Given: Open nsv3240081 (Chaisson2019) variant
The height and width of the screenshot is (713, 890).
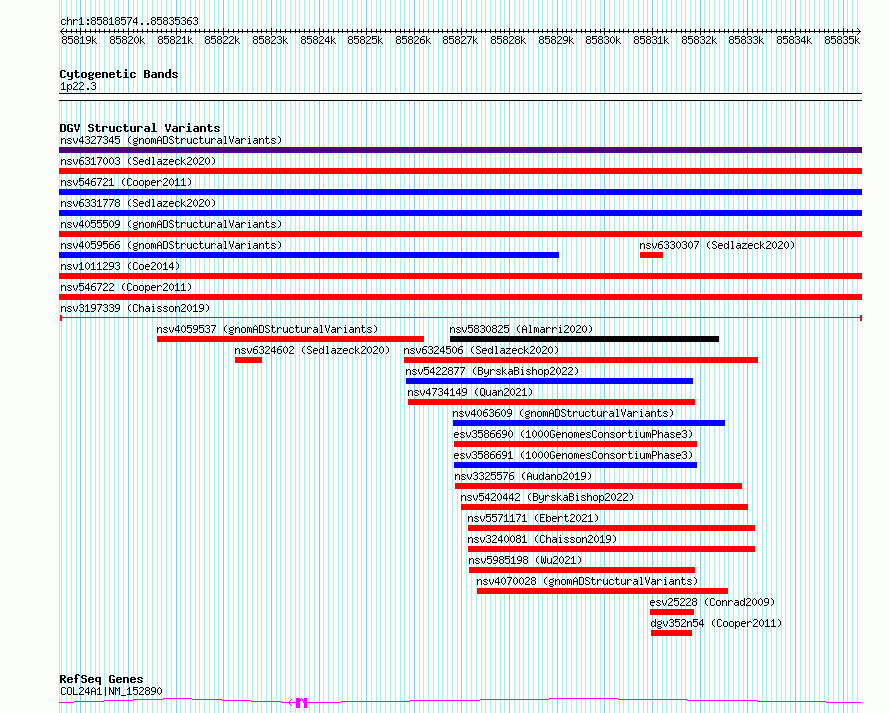Looking at the screenshot, I should 542,539.
